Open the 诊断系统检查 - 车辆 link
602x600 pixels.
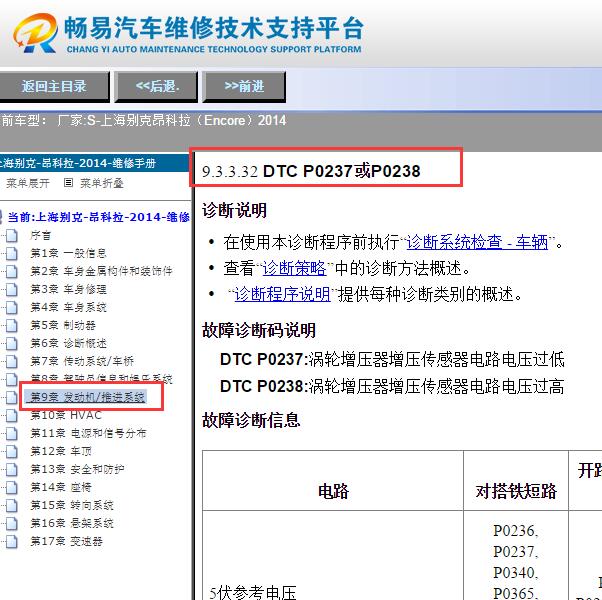click(x=477, y=242)
